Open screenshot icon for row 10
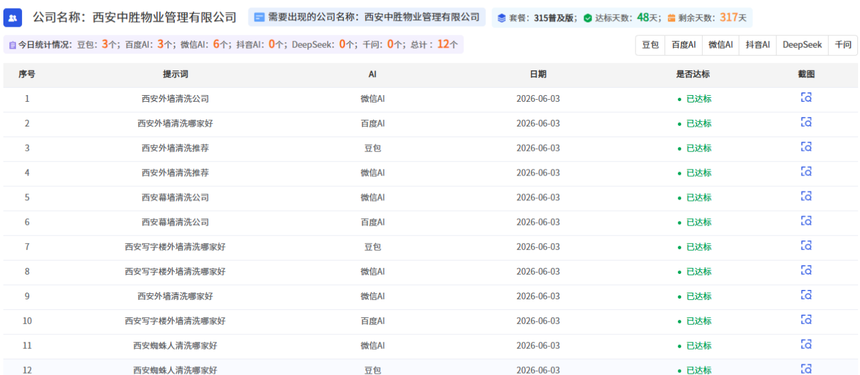The width and height of the screenshot is (860, 375). [806, 320]
